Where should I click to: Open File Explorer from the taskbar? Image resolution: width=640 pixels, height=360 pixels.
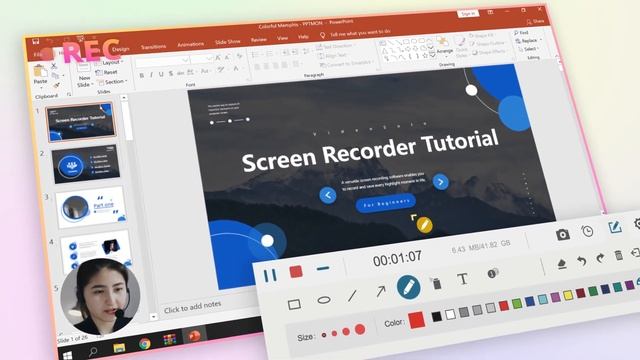(x=119, y=348)
